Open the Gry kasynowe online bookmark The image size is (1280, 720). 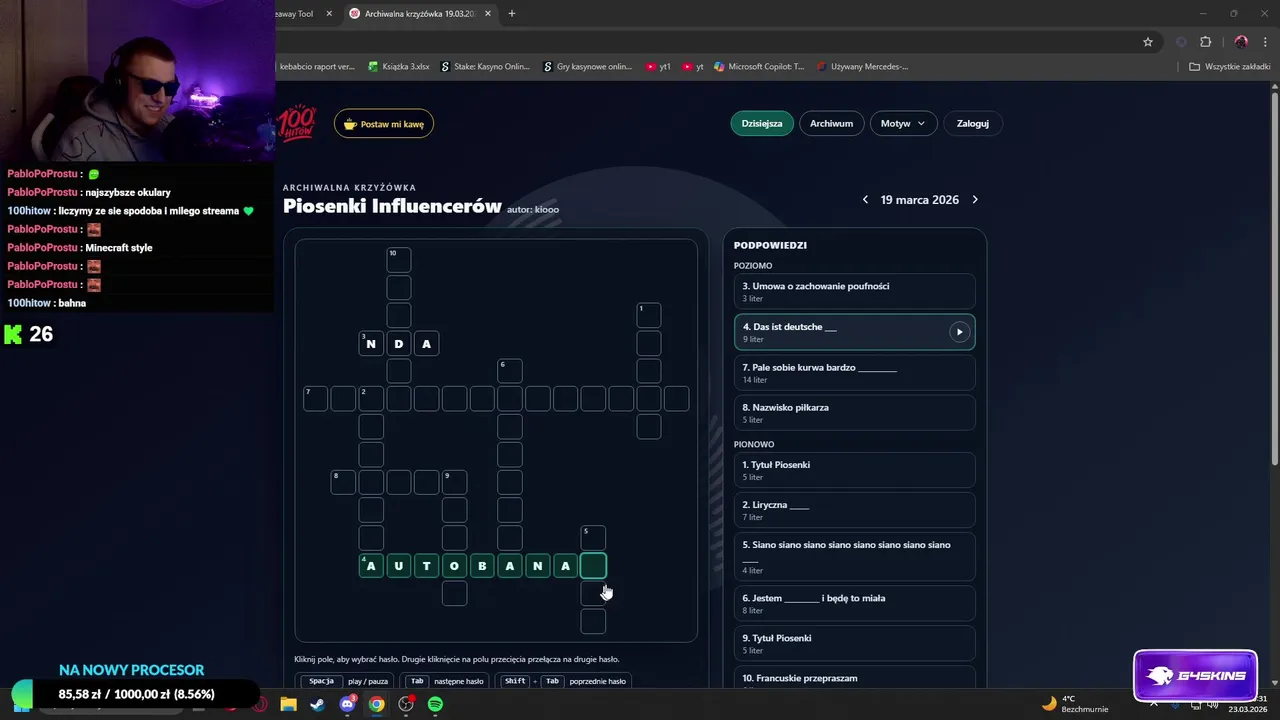tap(588, 67)
